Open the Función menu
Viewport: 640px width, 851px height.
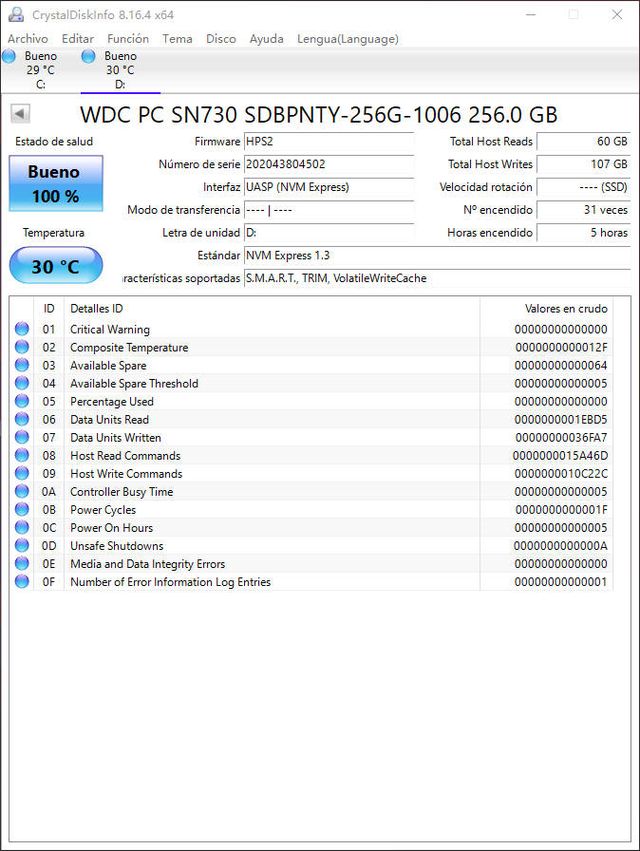point(128,39)
